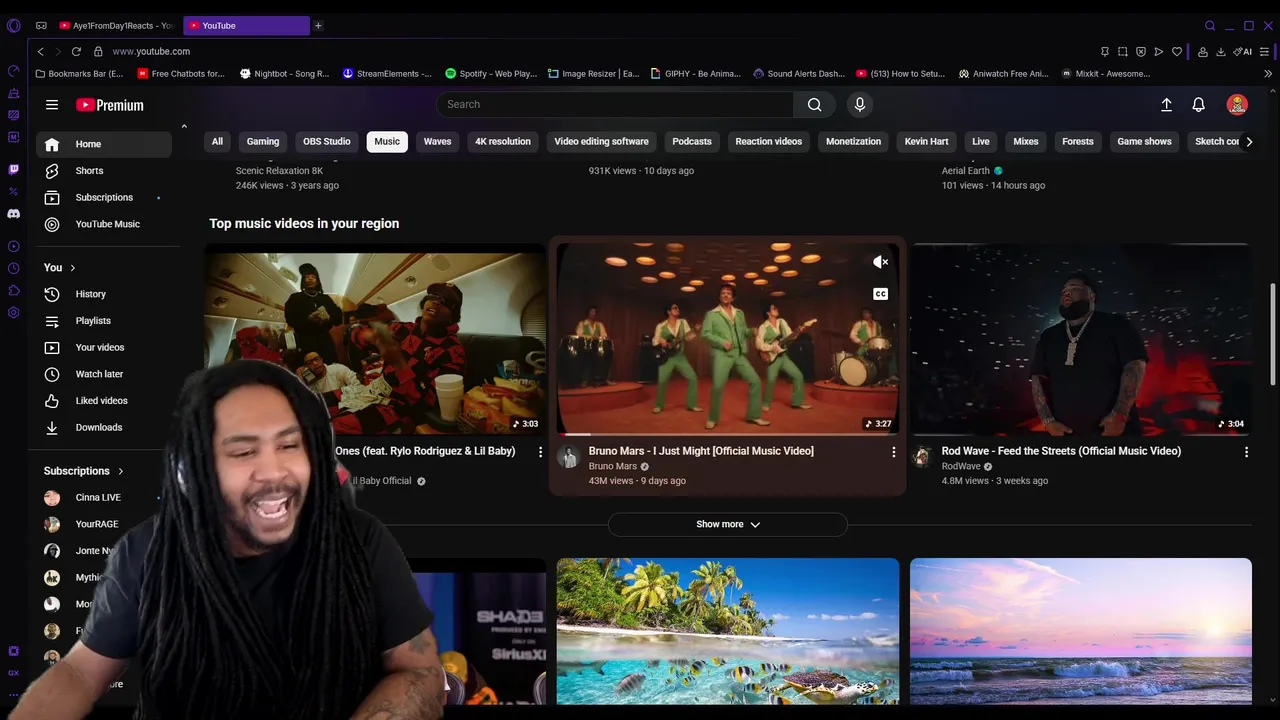Open Easy Setup sliders icon
The image size is (1280, 720).
[1266, 51]
